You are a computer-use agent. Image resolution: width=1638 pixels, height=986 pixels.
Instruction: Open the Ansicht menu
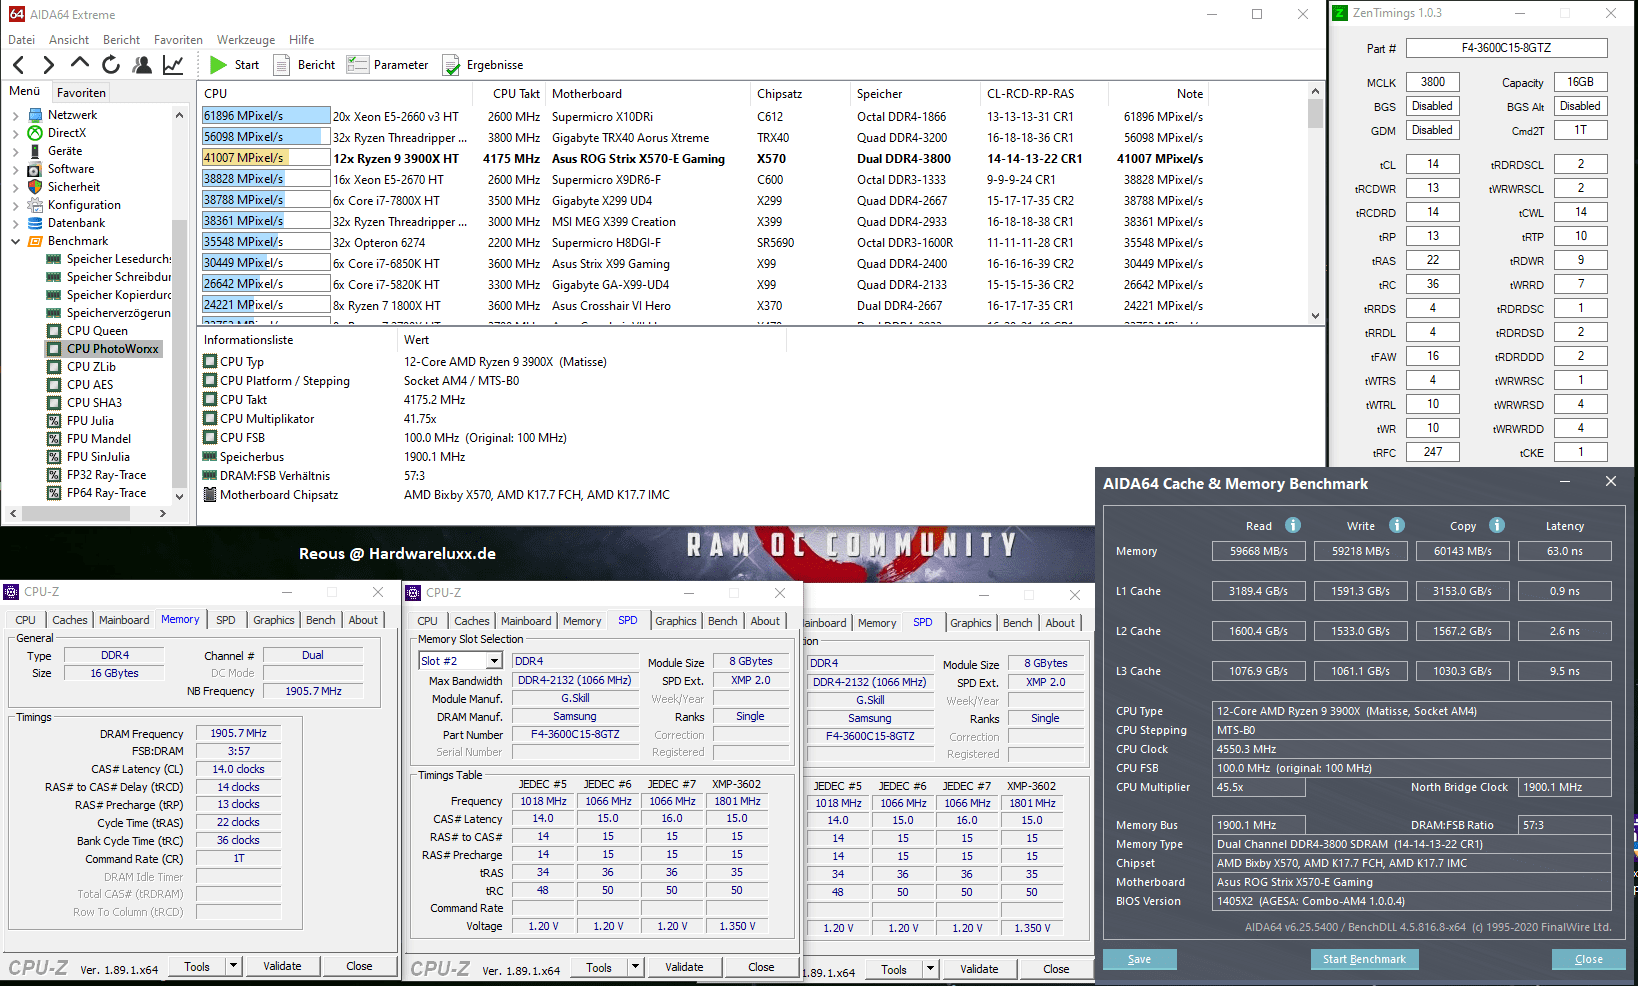point(69,40)
